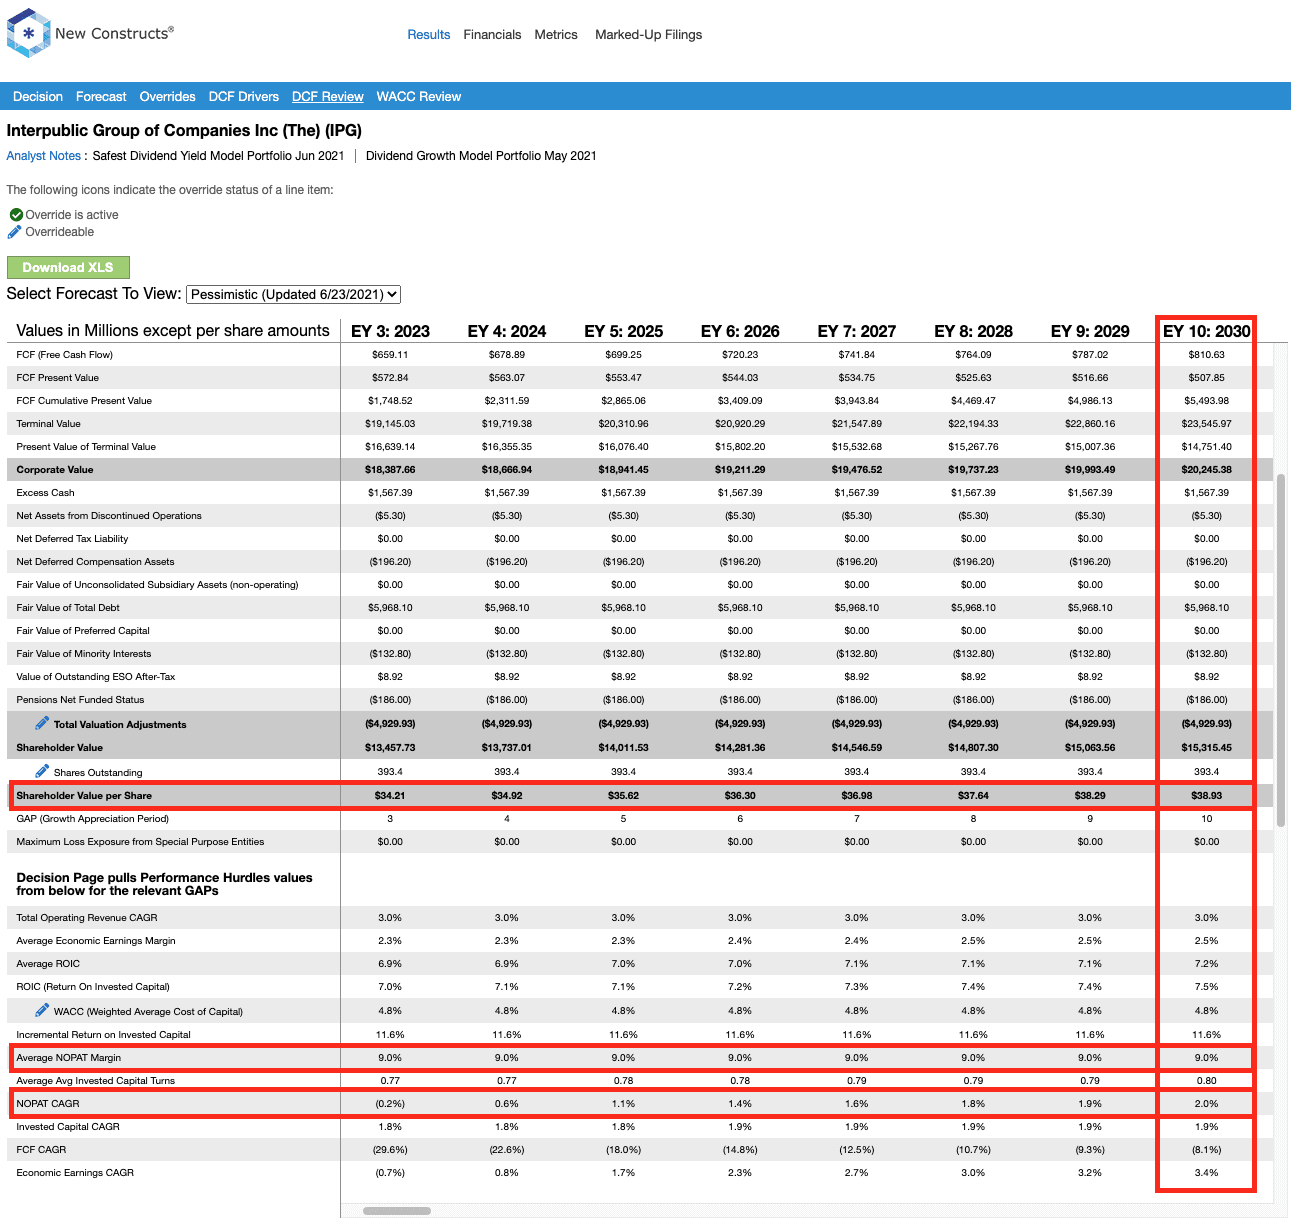Open the Select Forecast To View dropdown
Screen dimensions: 1291x1220
tap(294, 294)
